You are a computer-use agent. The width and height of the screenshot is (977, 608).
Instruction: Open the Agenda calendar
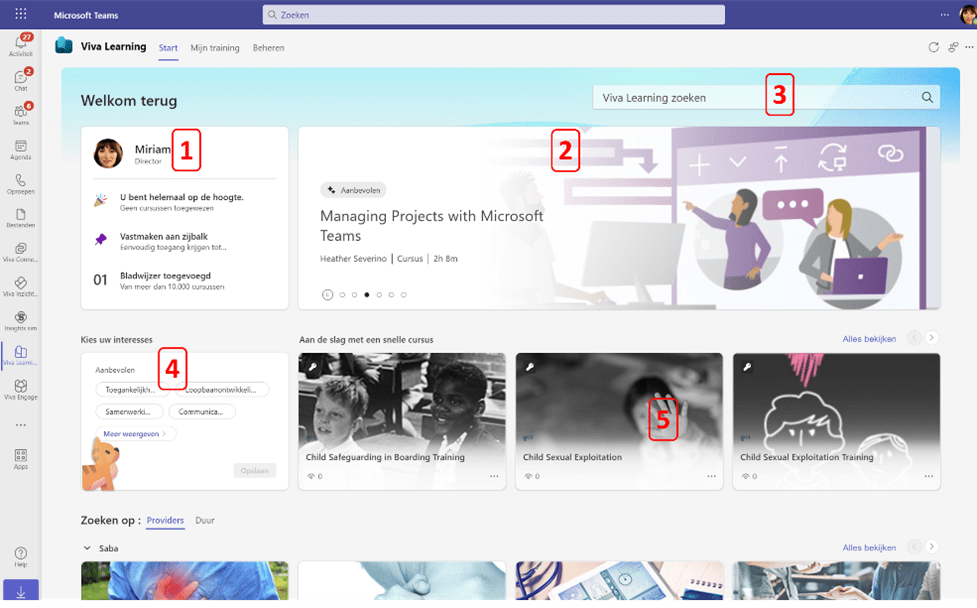pos(21,150)
